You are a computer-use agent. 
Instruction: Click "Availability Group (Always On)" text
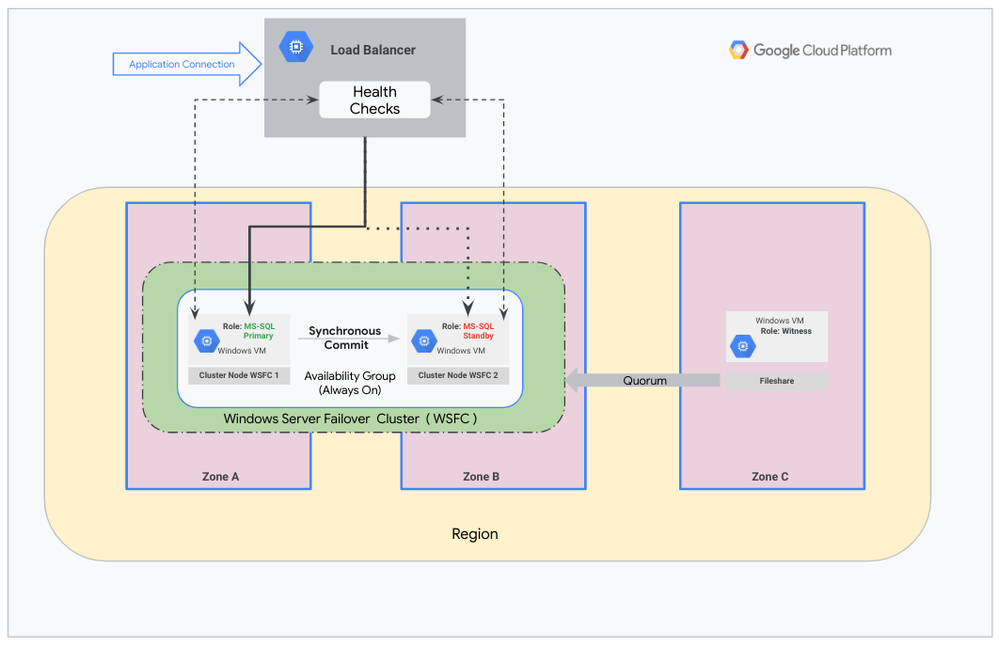pyautogui.click(x=350, y=383)
